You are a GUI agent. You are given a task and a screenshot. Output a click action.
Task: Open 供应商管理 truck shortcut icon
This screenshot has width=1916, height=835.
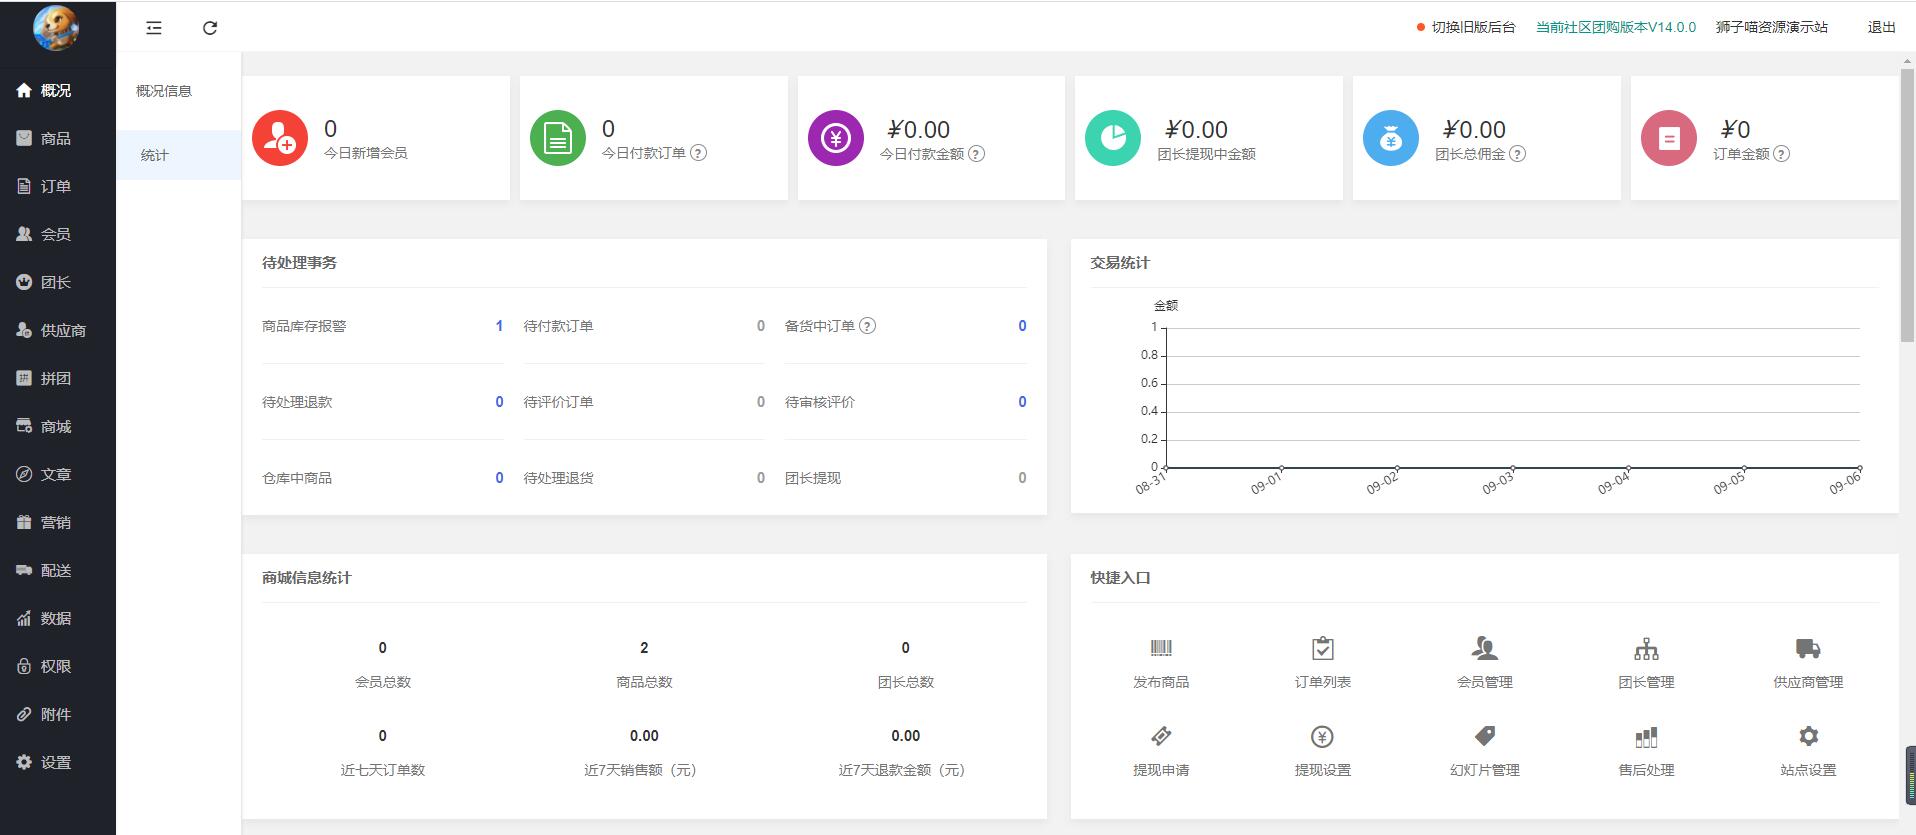[1807, 648]
